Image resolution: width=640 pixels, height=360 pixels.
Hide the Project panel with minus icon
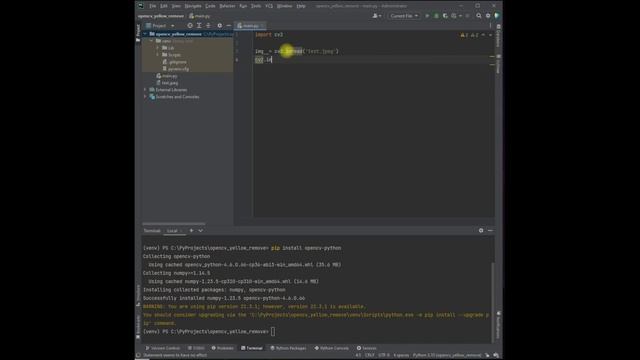click(229, 26)
